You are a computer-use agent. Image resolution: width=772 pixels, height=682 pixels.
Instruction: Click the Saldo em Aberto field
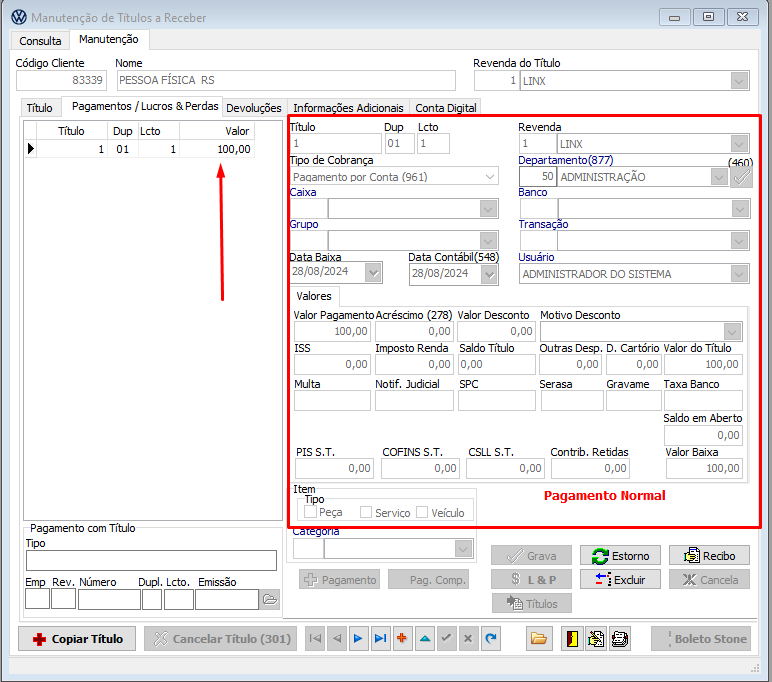(703, 435)
